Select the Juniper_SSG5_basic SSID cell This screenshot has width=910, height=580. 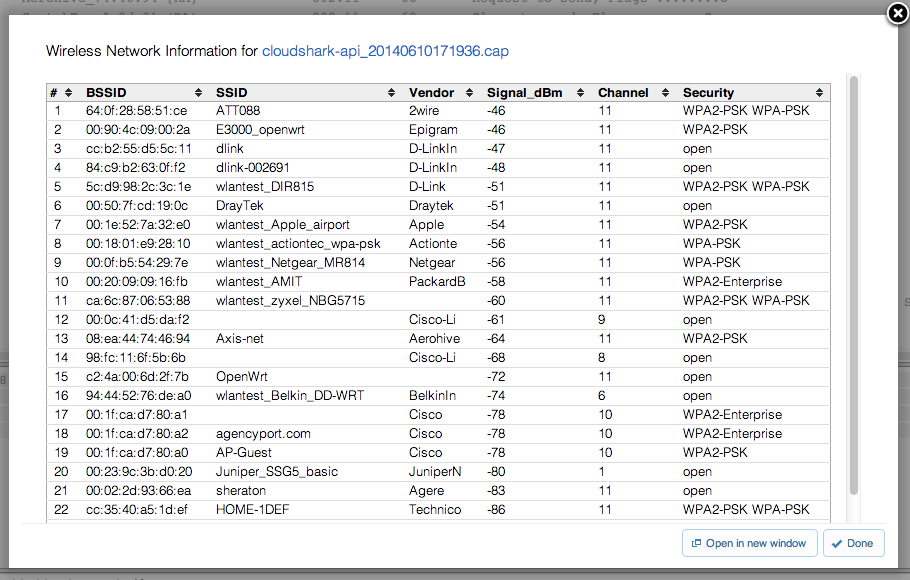[x=277, y=471]
